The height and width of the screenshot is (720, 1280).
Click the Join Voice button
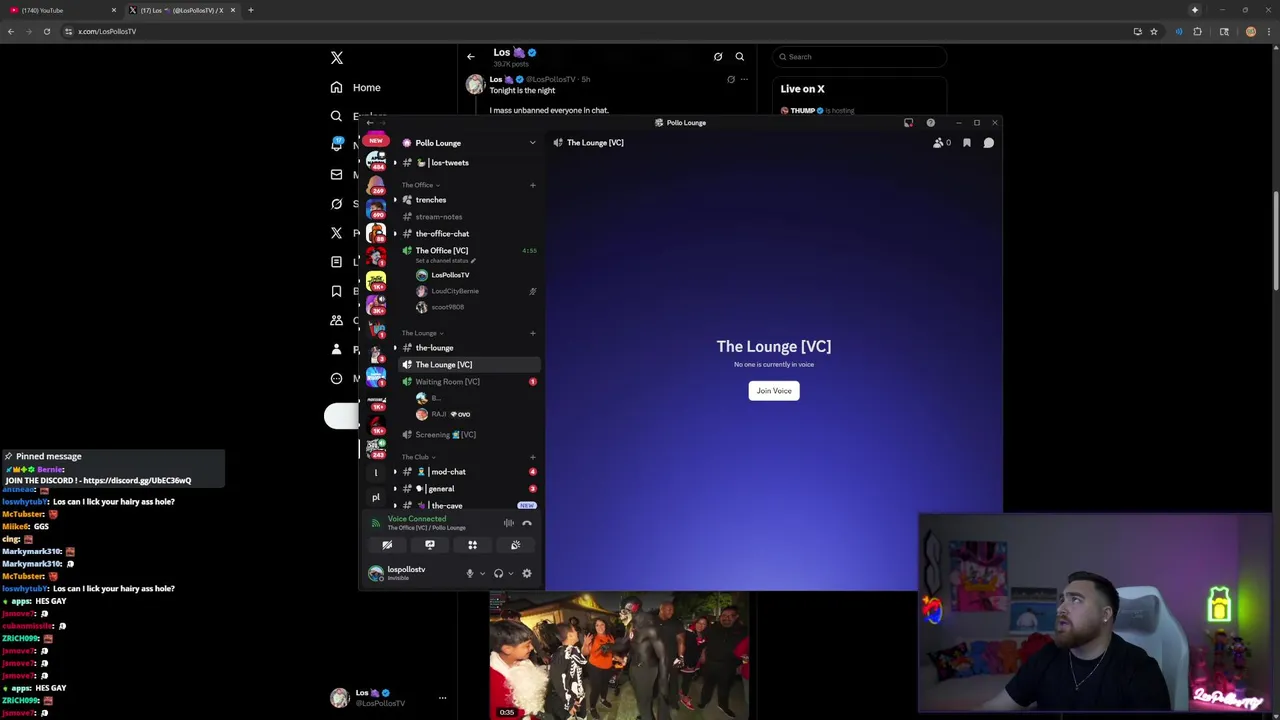click(774, 391)
